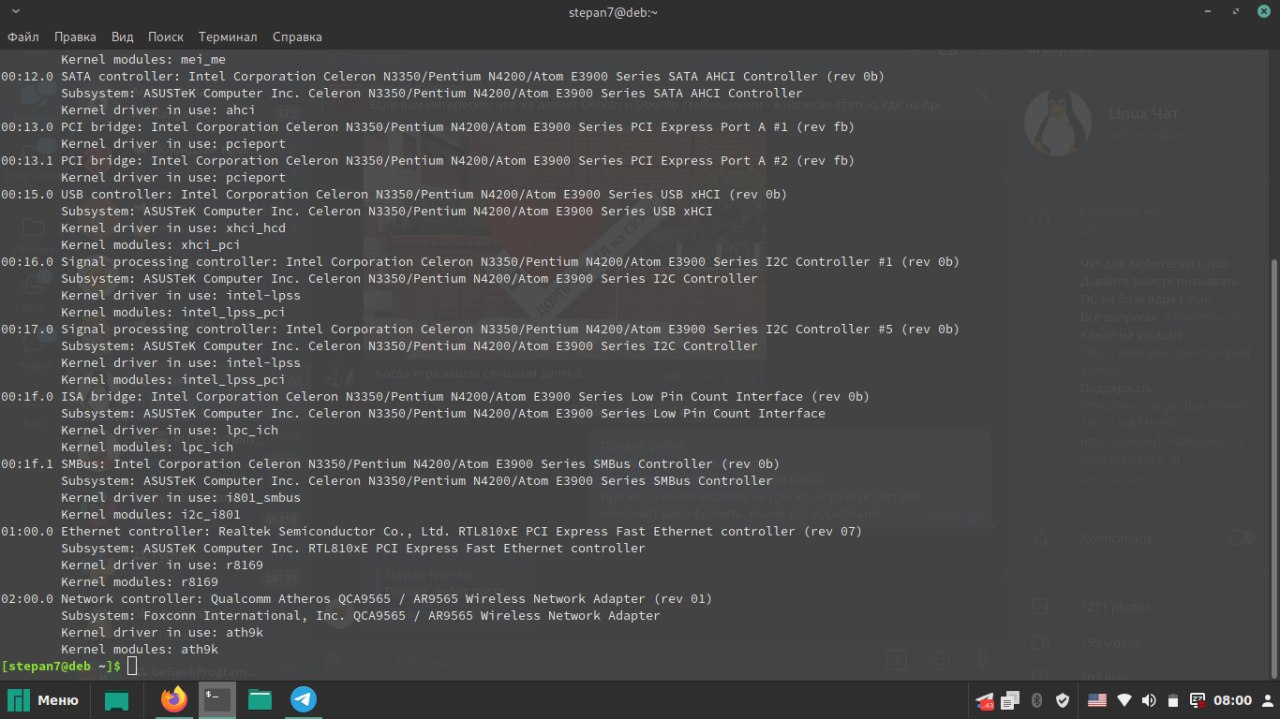The height and width of the screenshot is (719, 1280).
Task: Click the line 'Kernel modules: mei_me'
Action: pyautogui.click(x=143, y=59)
